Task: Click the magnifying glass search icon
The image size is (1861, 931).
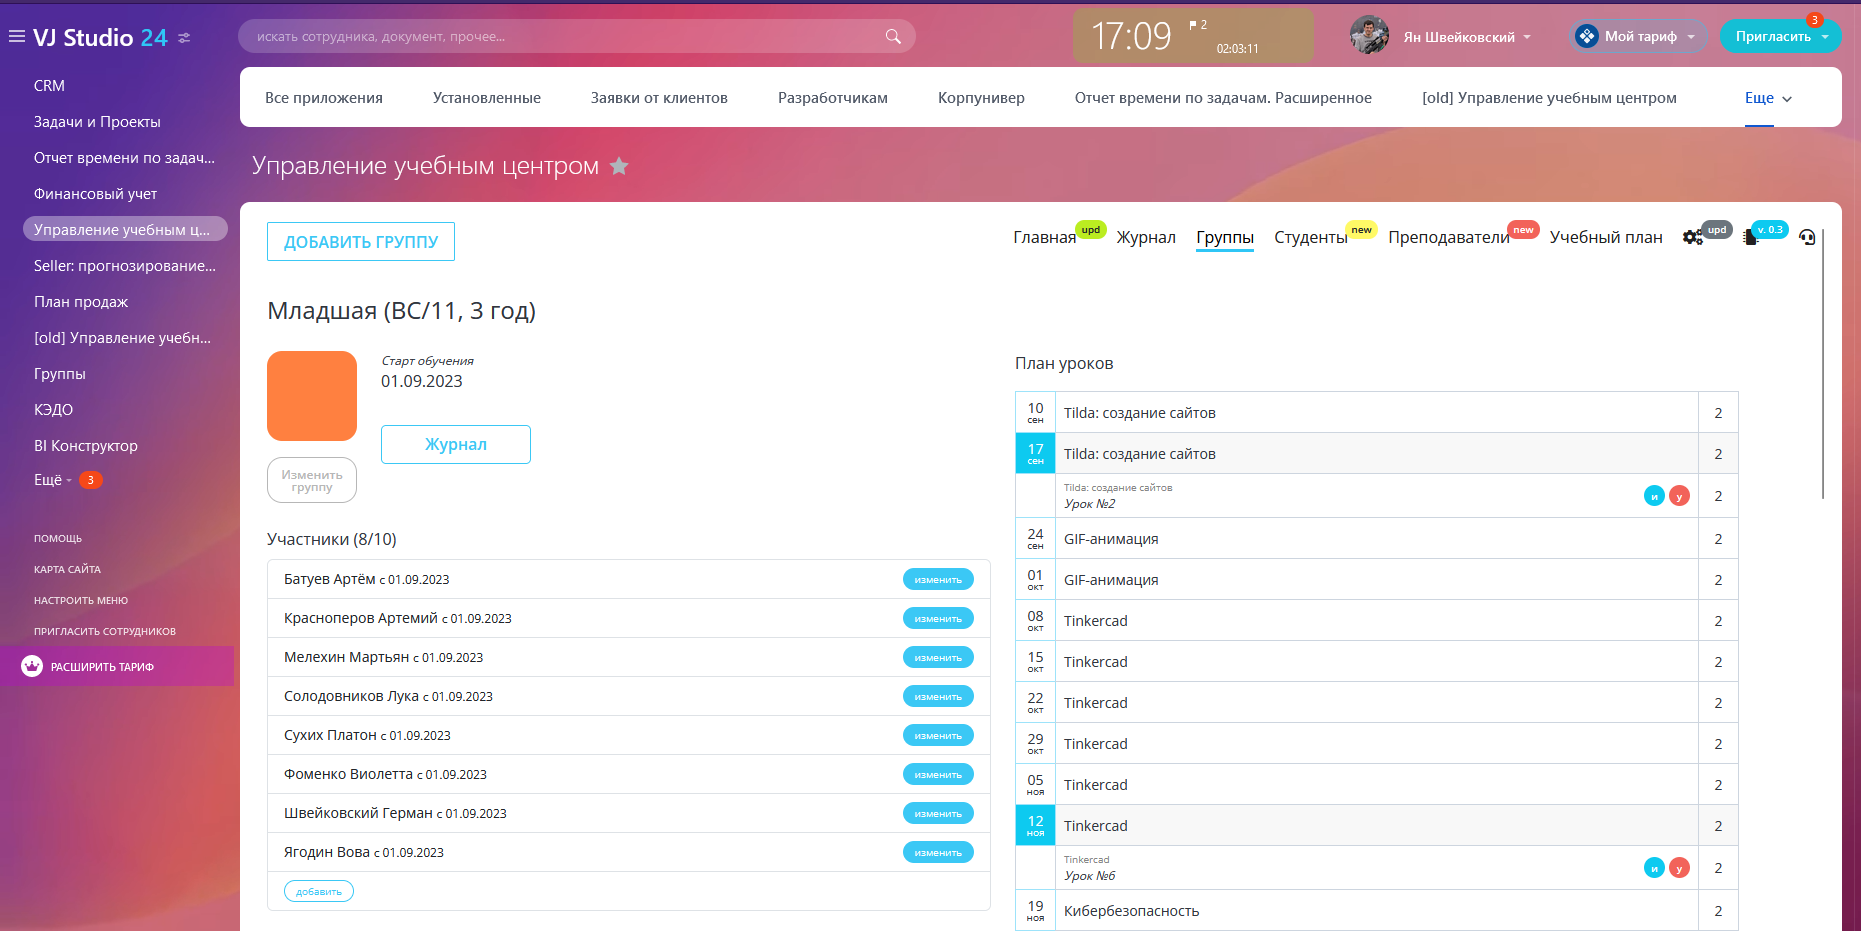Action: [x=893, y=37]
